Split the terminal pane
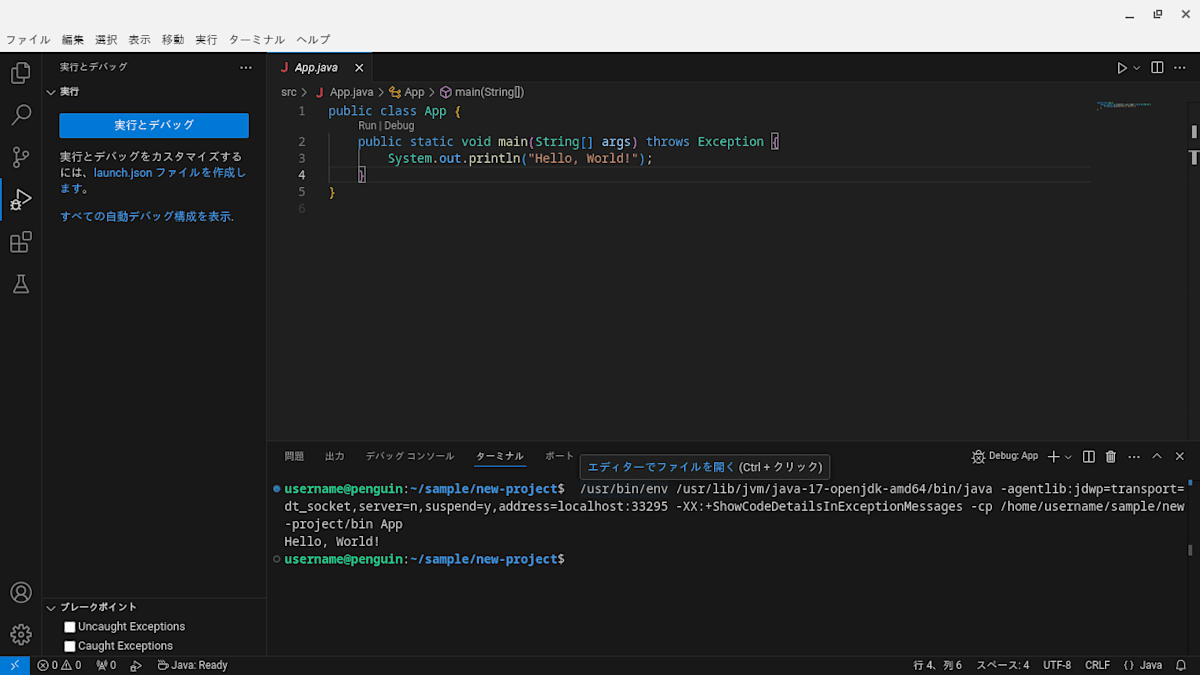The image size is (1200, 675). pyautogui.click(x=1089, y=456)
